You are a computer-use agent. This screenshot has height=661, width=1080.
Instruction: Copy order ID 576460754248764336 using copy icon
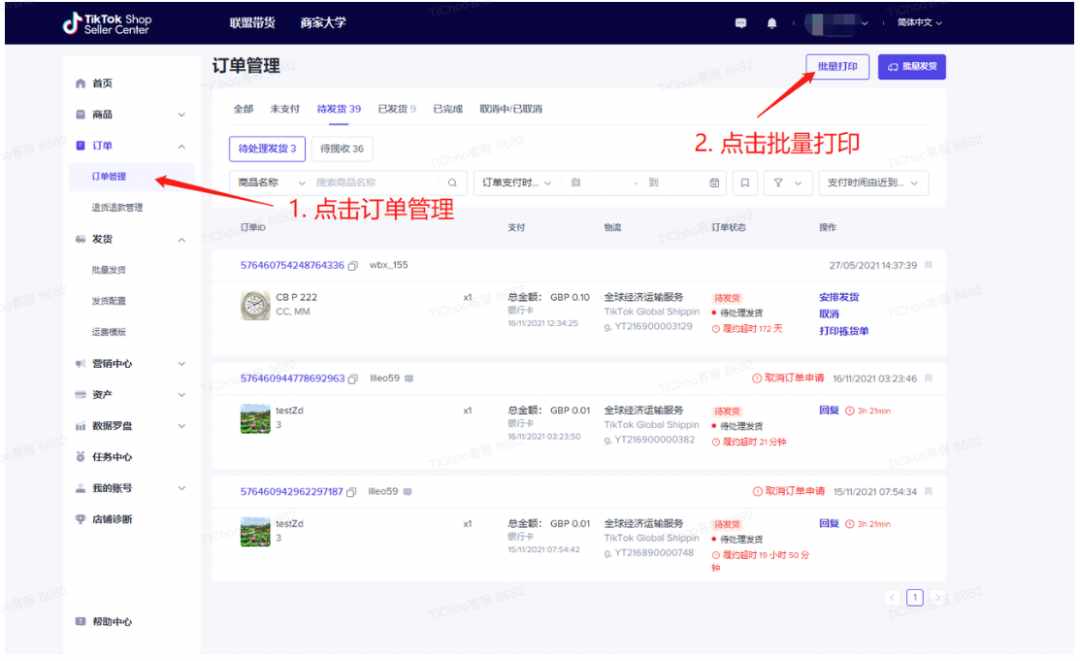353,266
